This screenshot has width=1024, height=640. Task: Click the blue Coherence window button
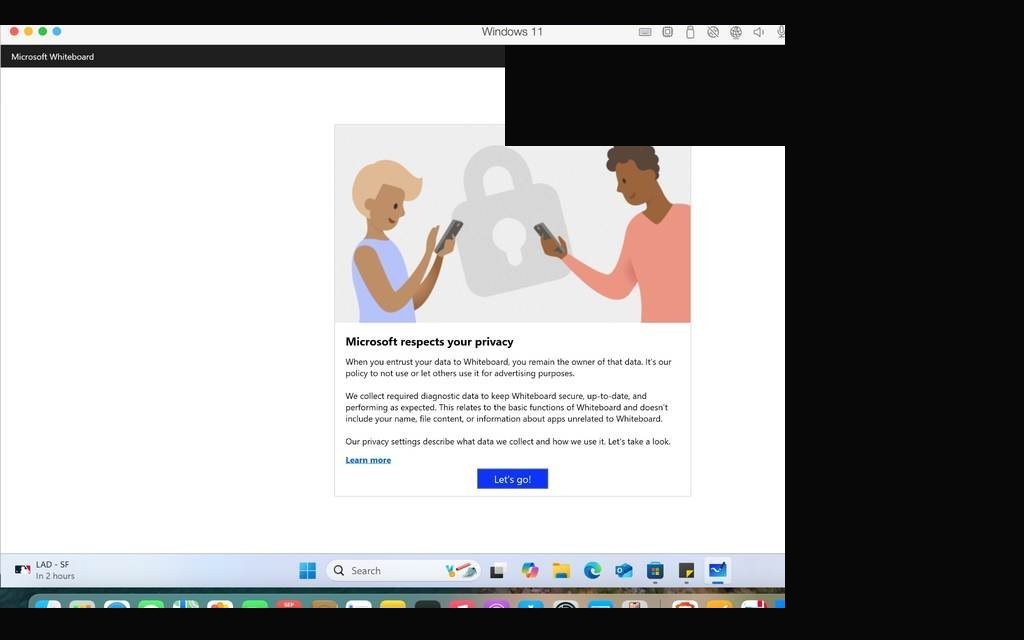57,31
